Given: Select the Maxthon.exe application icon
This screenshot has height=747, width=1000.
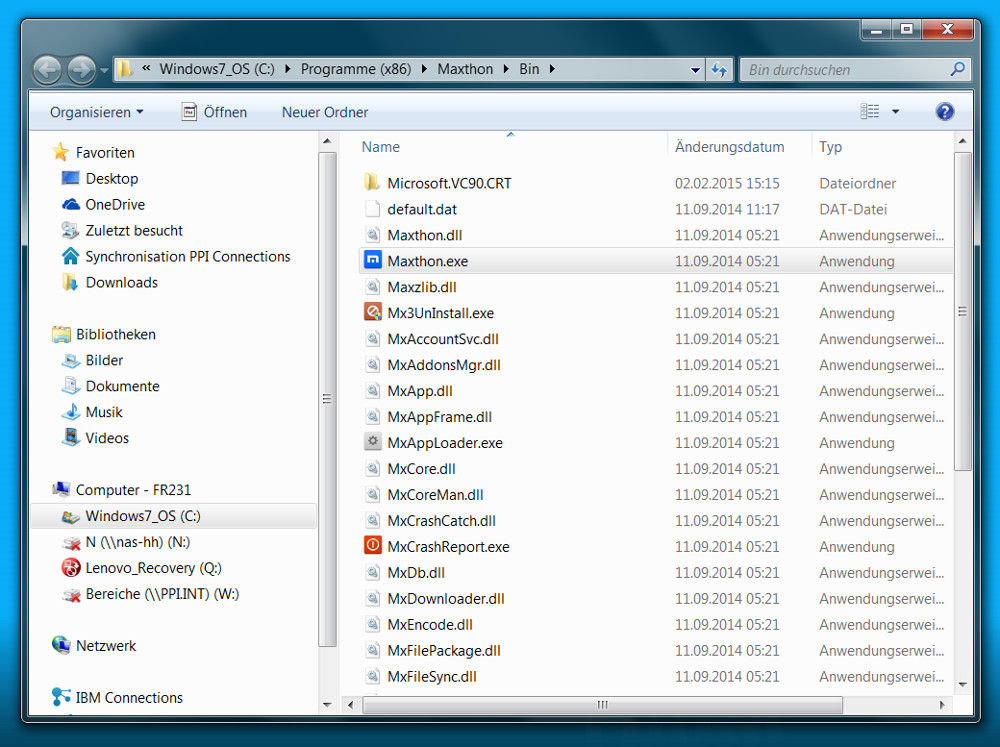Looking at the screenshot, I should [x=372, y=261].
